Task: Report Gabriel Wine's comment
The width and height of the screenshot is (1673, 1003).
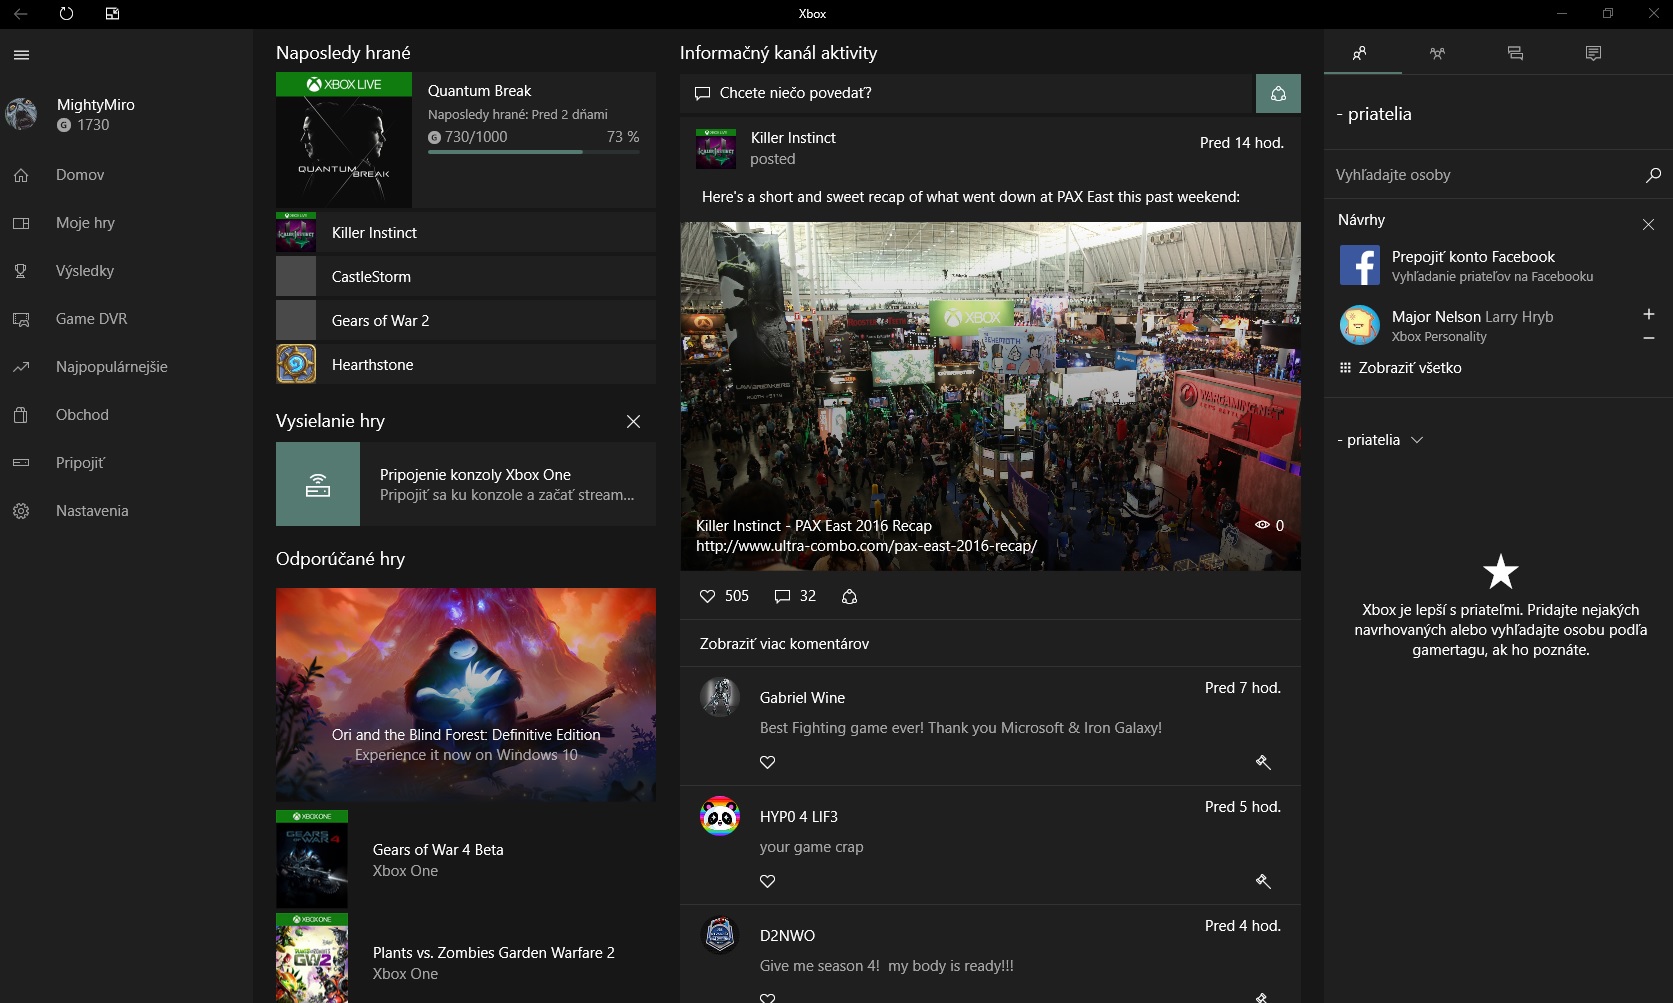Action: pyautogui.click(x=1263, y=762)
